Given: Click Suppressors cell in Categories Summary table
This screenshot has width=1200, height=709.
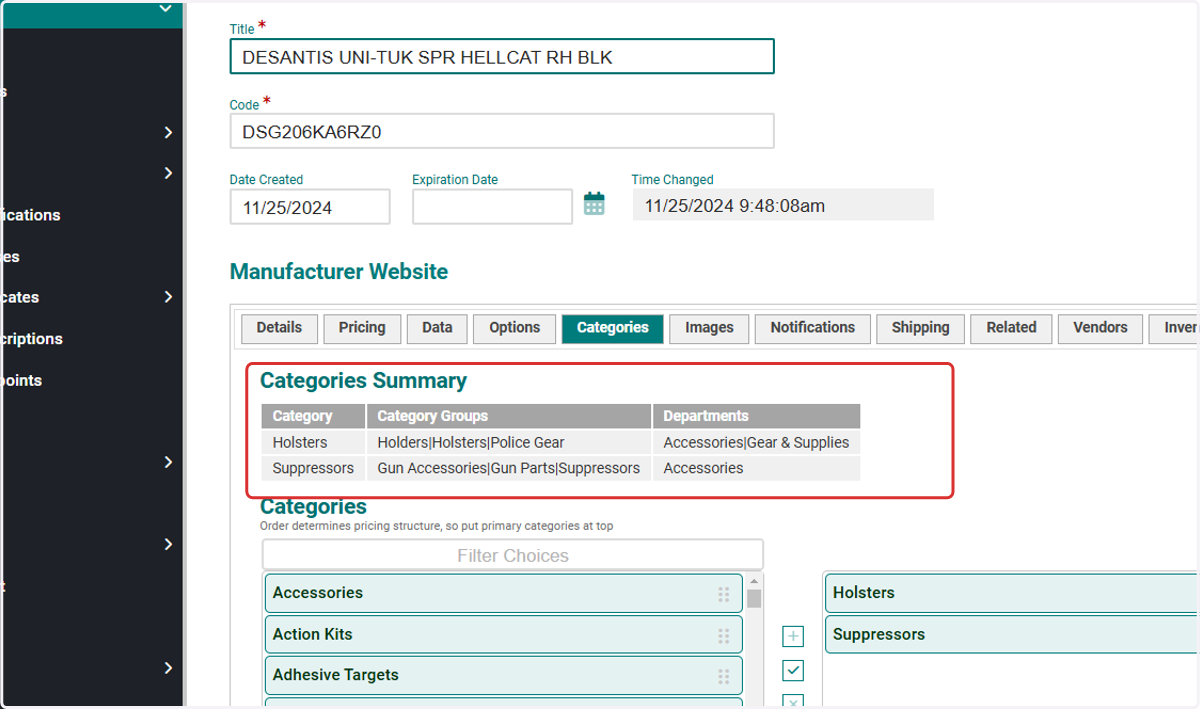Looking at the screenshot, I should click(x=313, y=468).
